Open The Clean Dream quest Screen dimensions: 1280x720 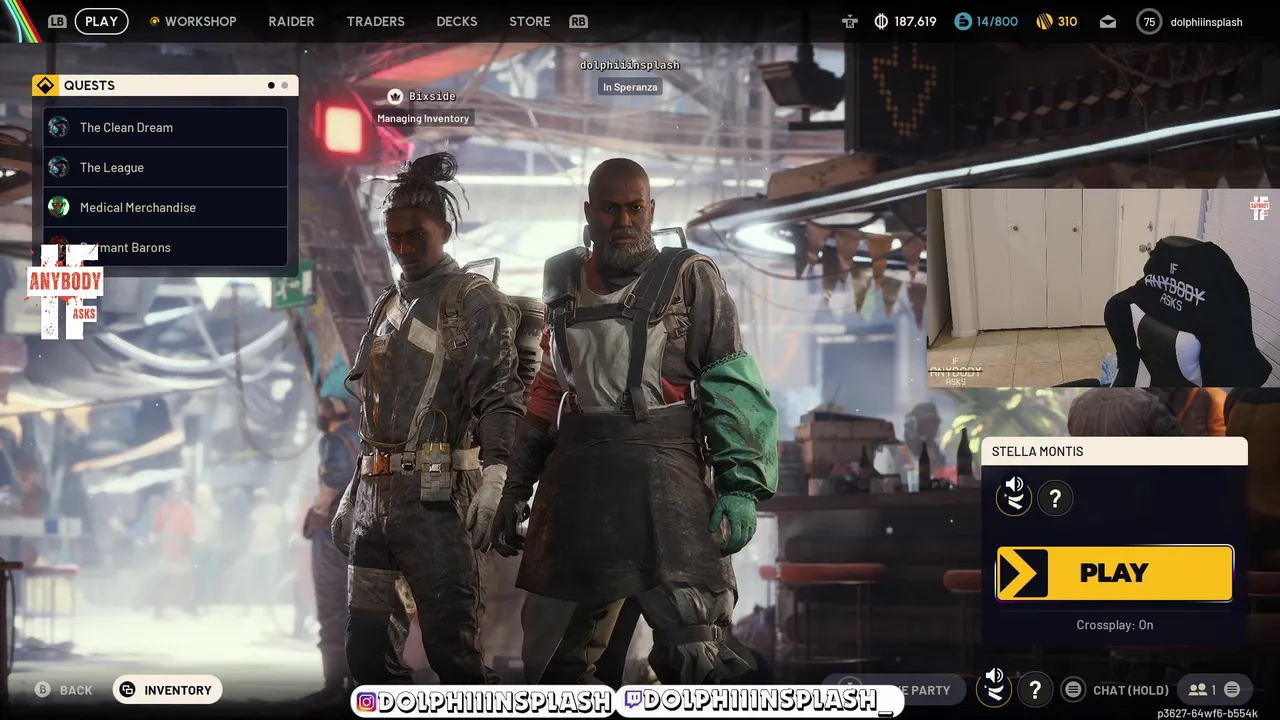[165, 127]
